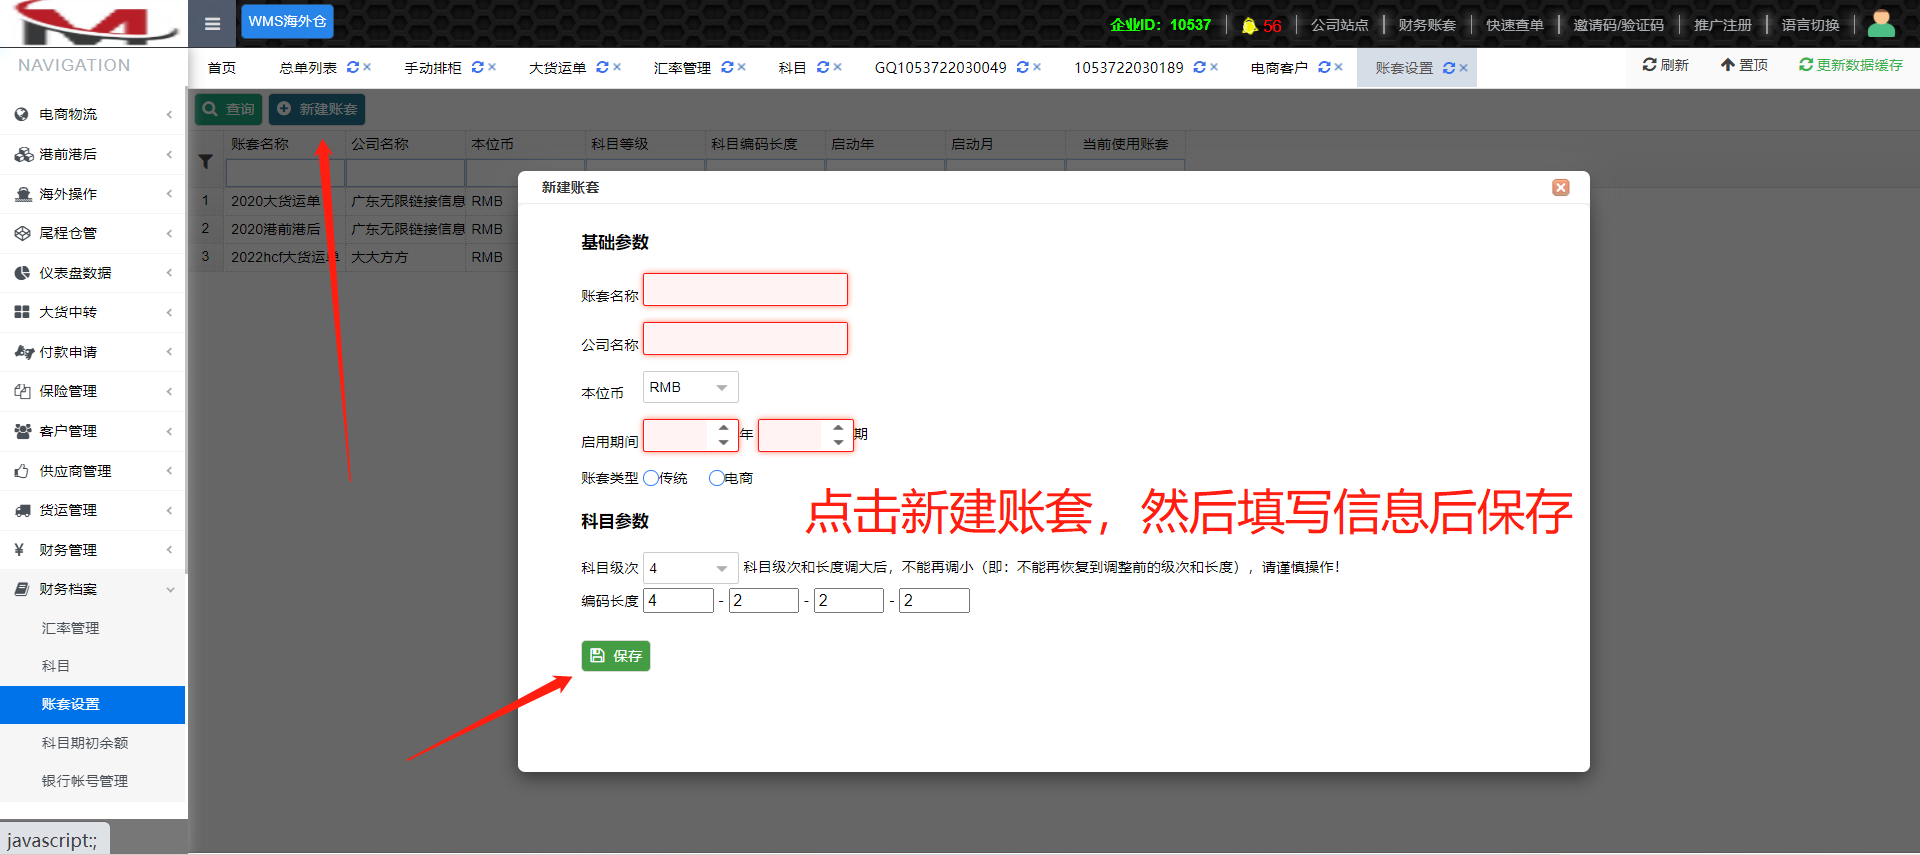
Task: Collapse the 财务档案 navigation menu
Action: (93, 589)
